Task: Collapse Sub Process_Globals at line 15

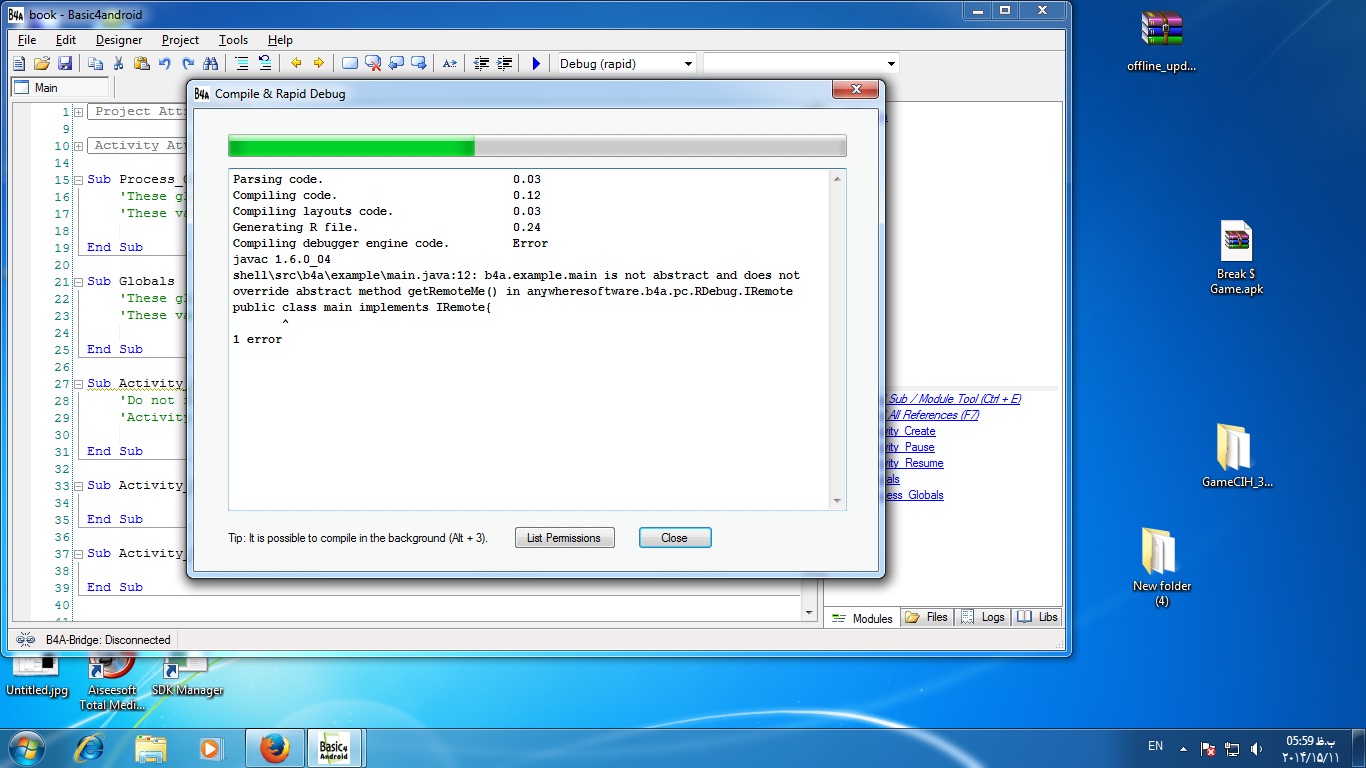Action: tap(78, 180)
